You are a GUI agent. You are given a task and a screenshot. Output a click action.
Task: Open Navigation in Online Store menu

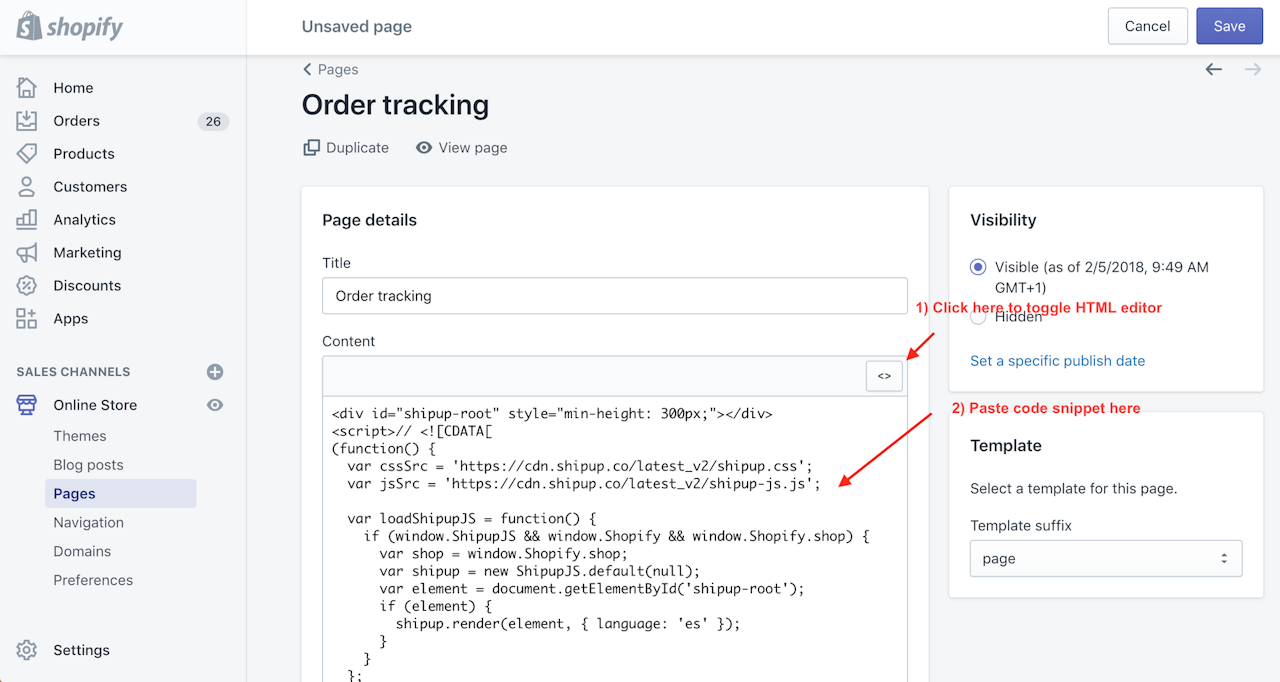pos(89,522)
